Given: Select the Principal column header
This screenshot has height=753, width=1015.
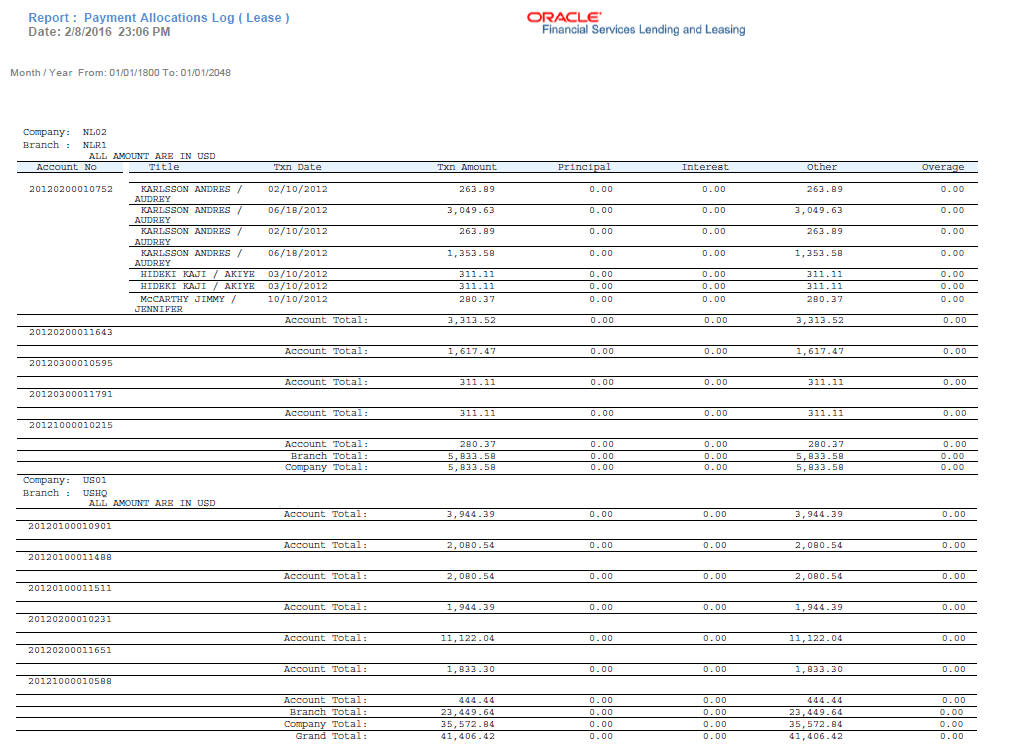Looking at the screenshot, I should point(584,167).
